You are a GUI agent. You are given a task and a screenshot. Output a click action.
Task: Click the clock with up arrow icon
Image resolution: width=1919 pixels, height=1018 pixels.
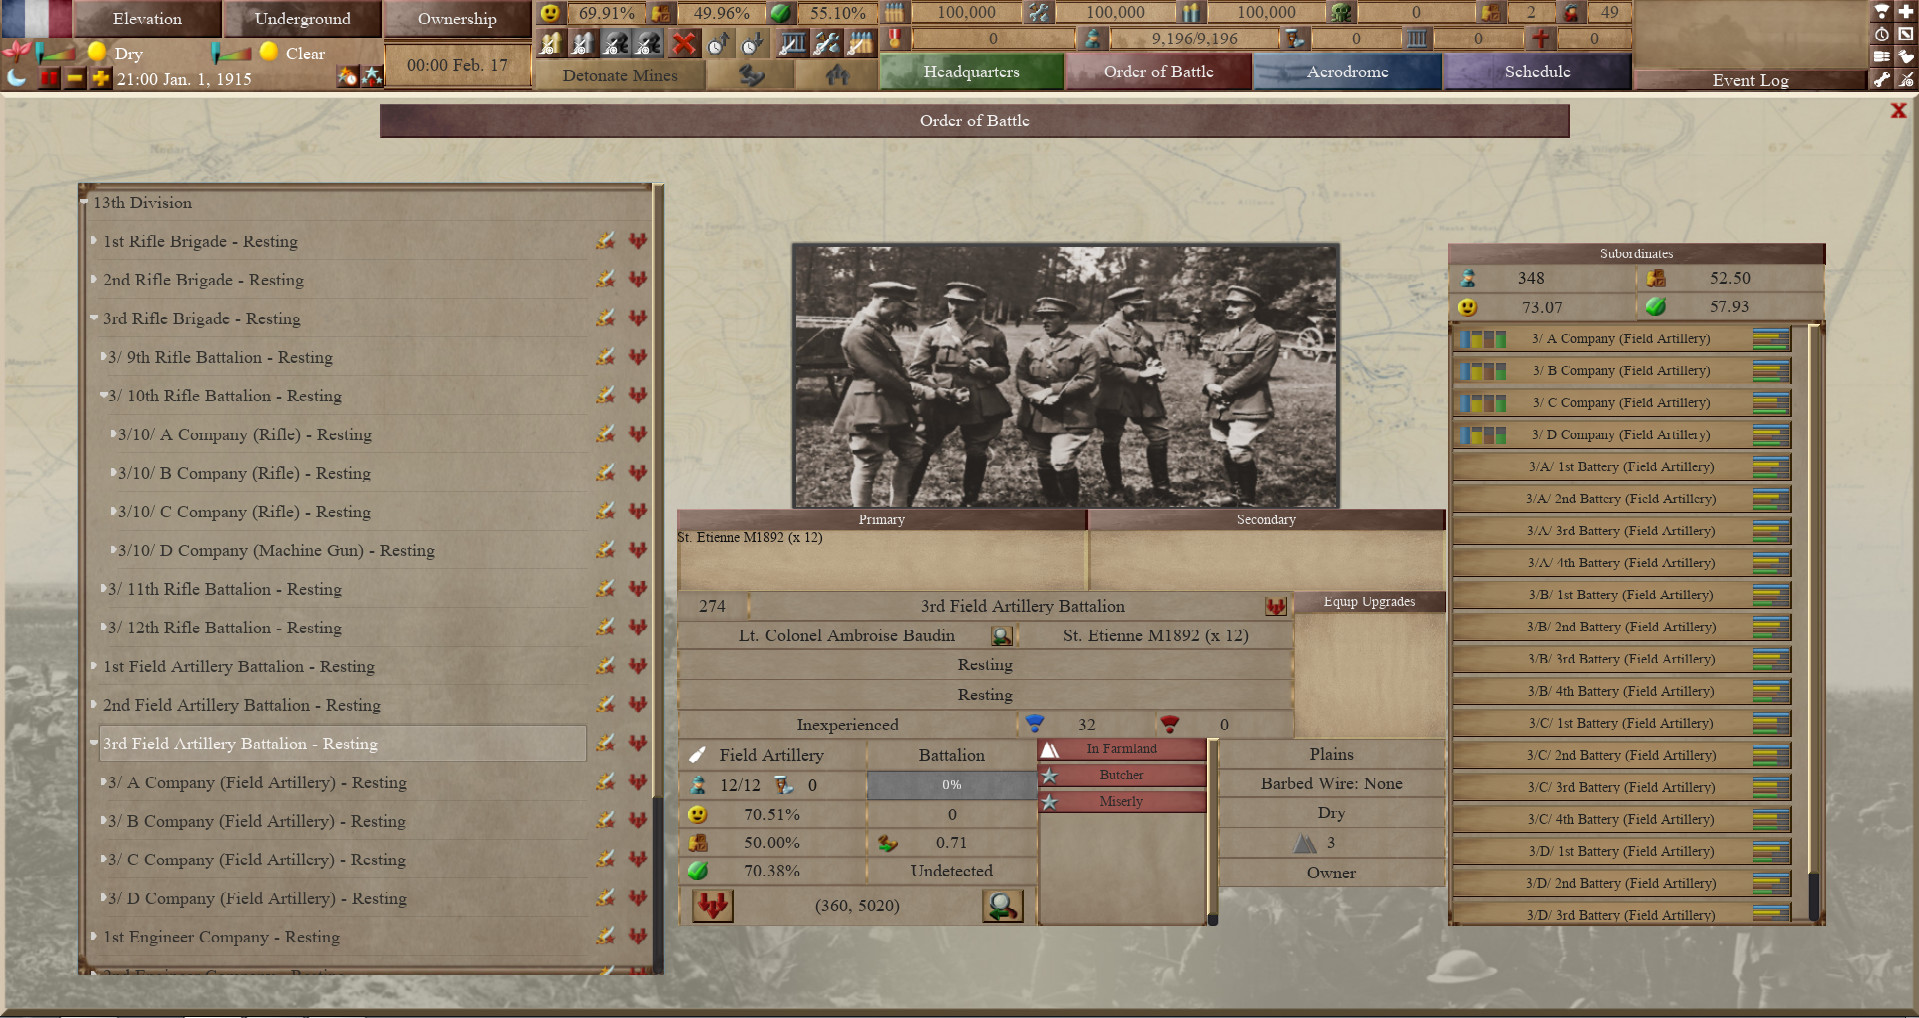click(x=718, y=43)
